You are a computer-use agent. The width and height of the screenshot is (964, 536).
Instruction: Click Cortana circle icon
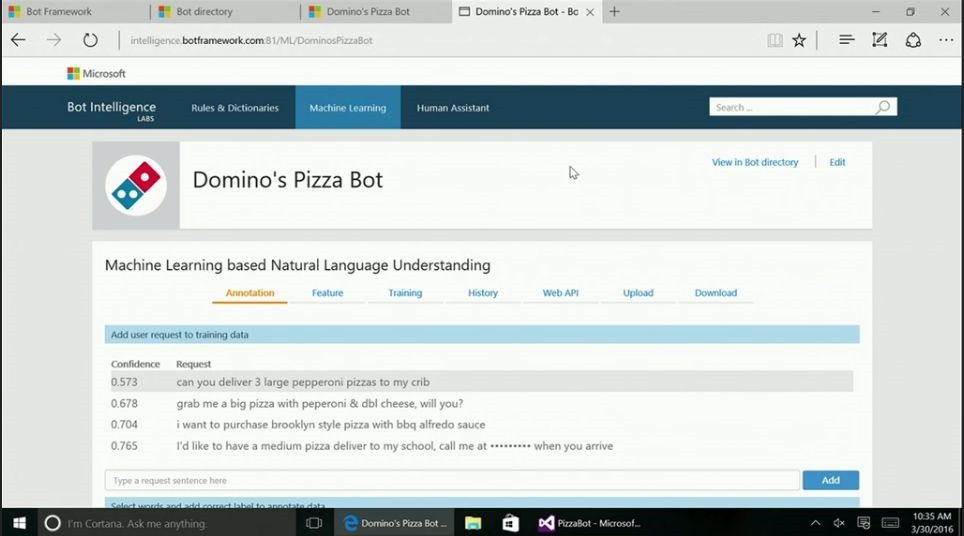pos(53,523)
